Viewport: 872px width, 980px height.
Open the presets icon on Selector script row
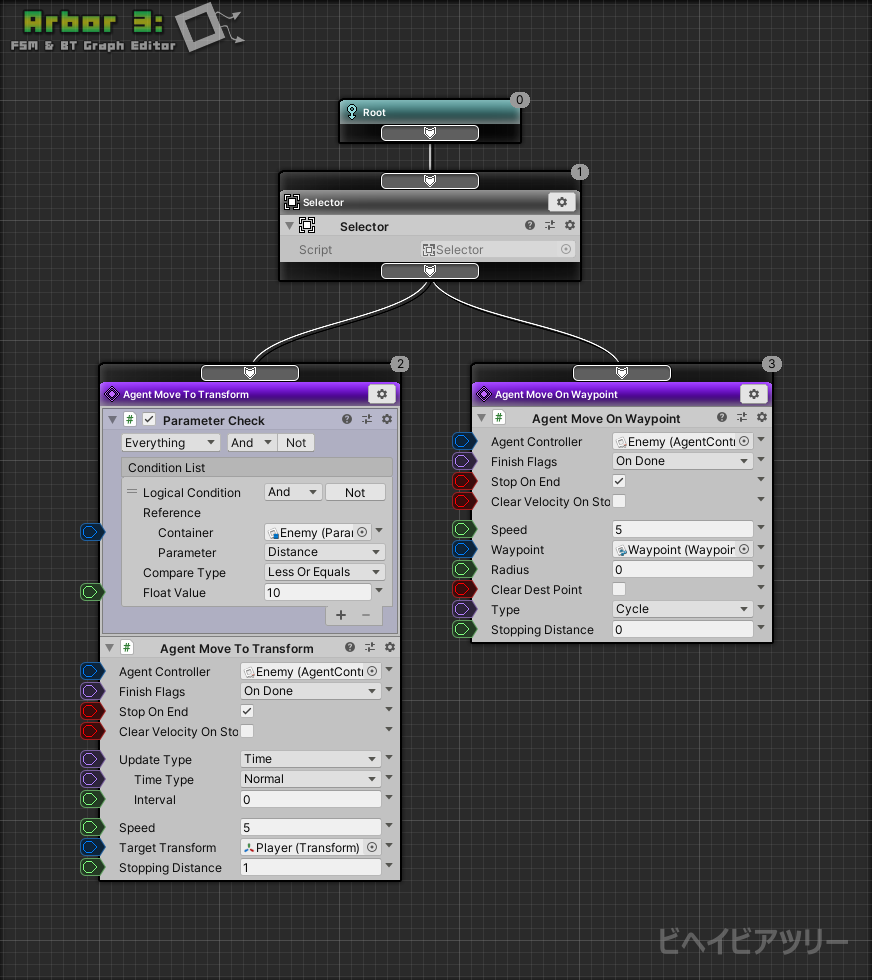[550, 227]
